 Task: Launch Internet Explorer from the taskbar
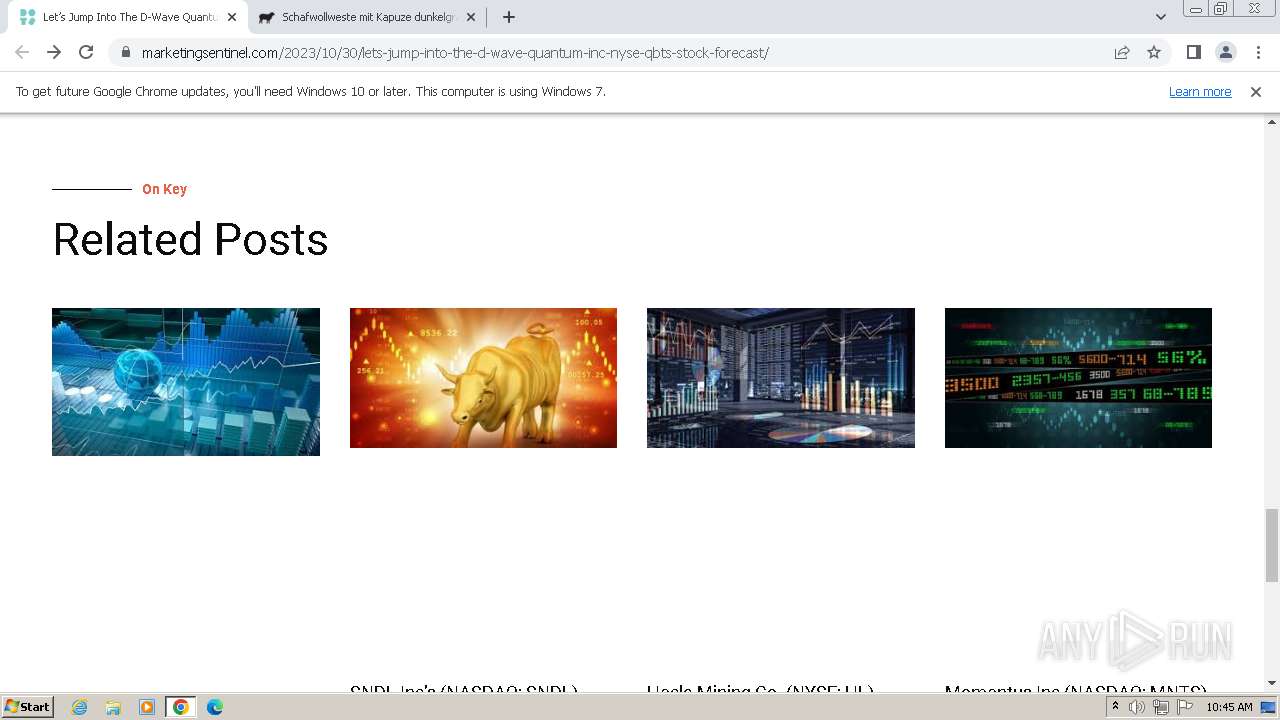pos(80,707)
